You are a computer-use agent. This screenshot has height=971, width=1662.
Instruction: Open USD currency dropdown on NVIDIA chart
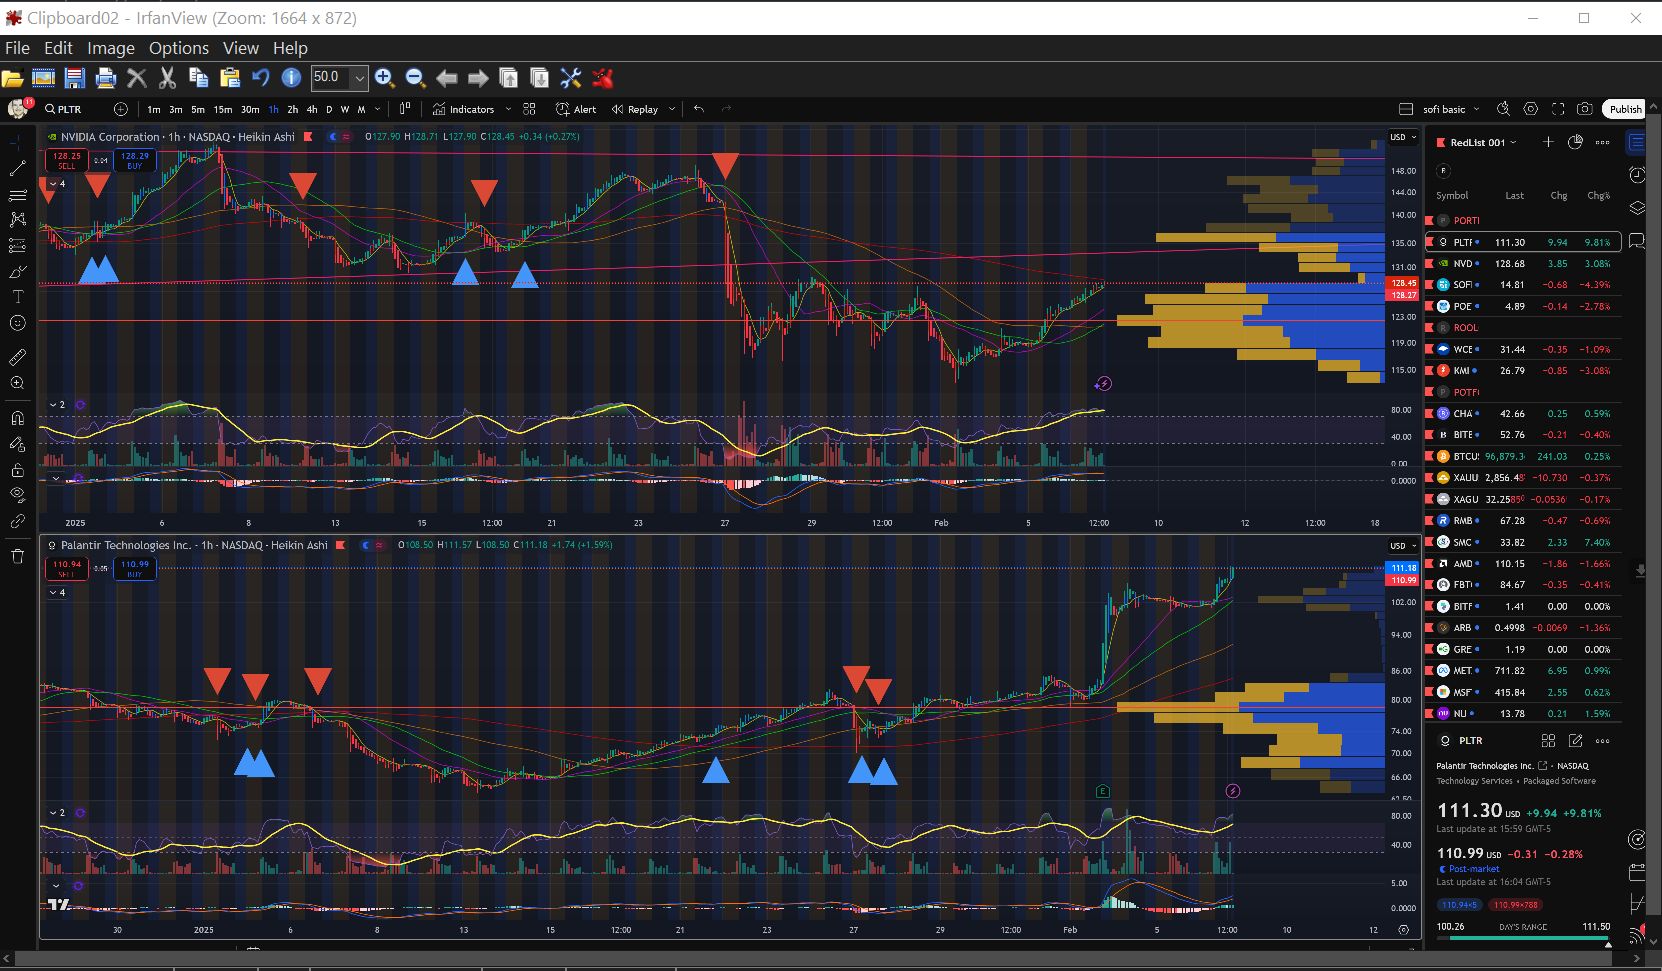pyautogui.click(x=1403, y=137)
